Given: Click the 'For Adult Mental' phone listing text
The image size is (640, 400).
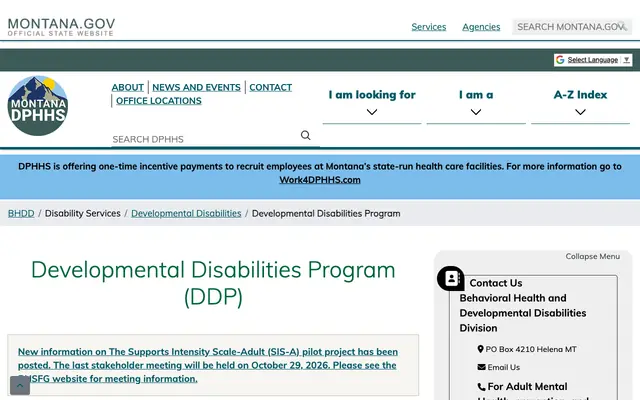Looking at the screenshot, I should click(527, 387).
